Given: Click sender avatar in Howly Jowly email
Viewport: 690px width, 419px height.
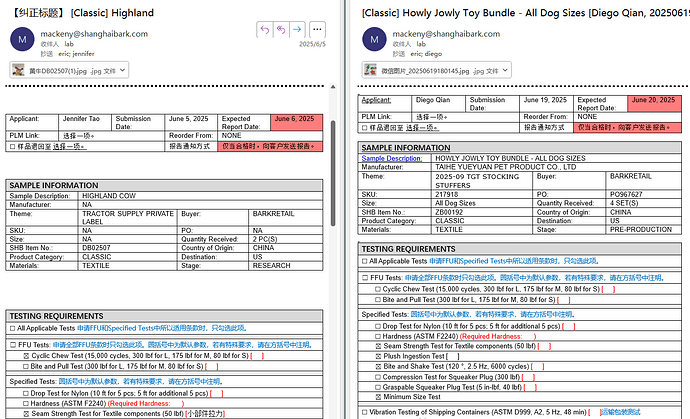Looking at the screenshot, I should (374, 39).
